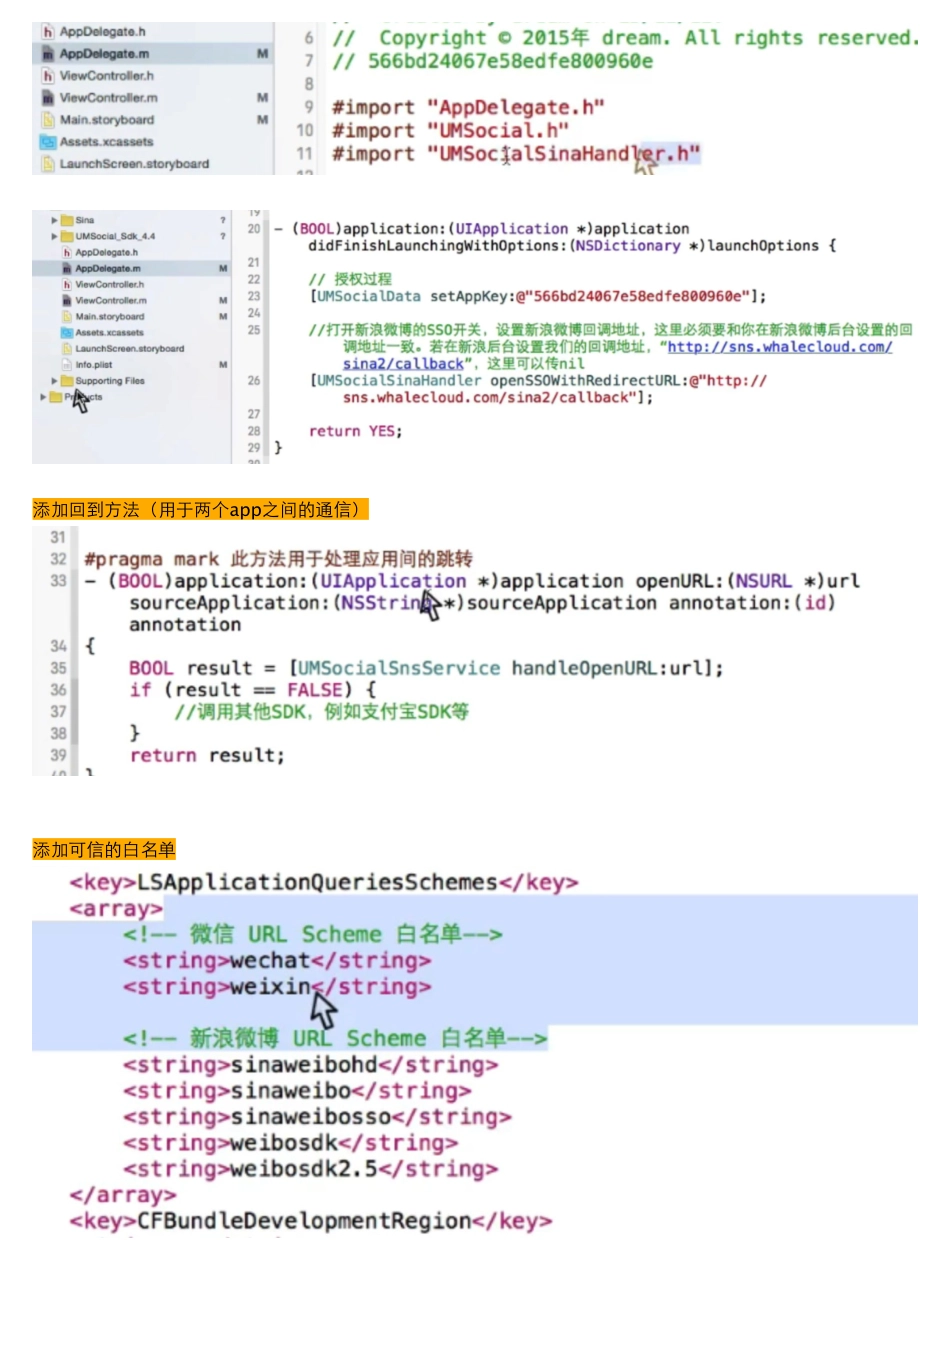This screenshot has width=950, height=1345.
Task: Expand the Products group disclosure triangle
Action: pos(43,397)
